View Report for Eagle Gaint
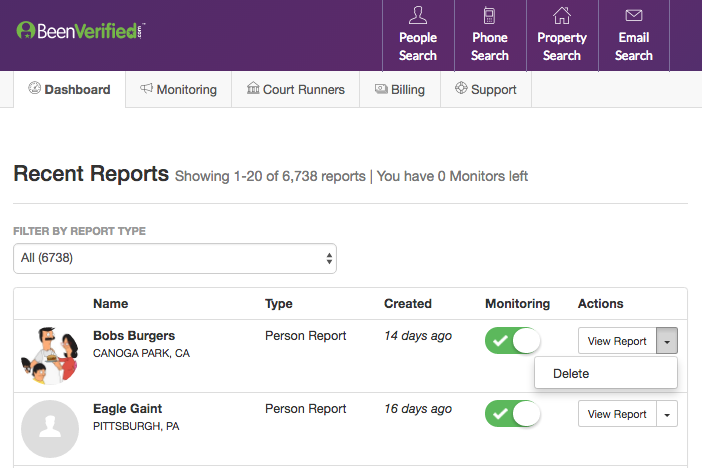The image size is (702, 468). [617, 414]
